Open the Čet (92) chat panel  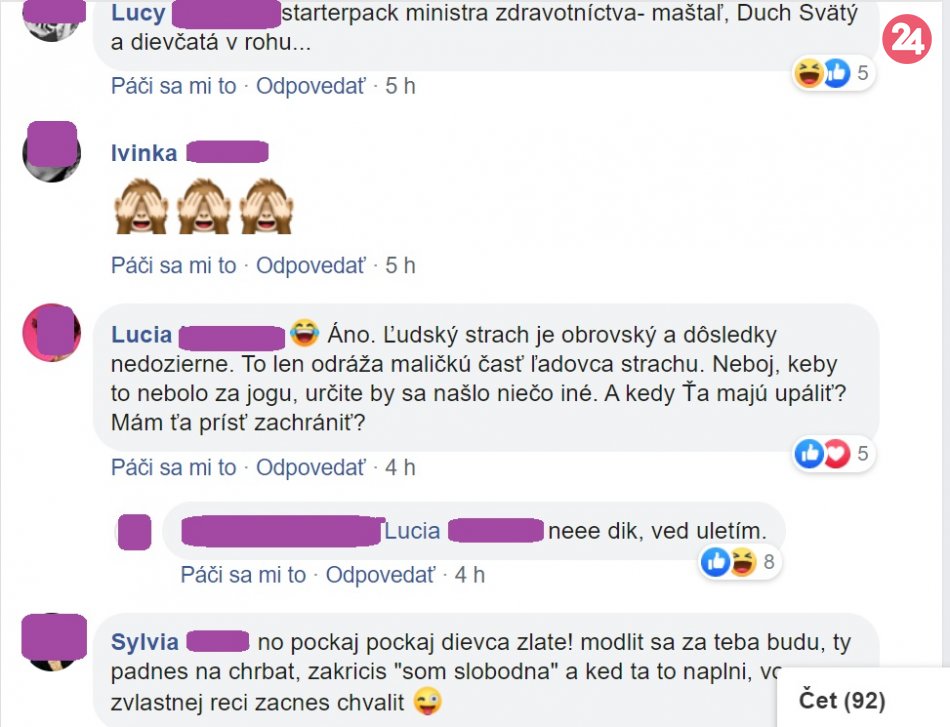[x=842, y=700]
